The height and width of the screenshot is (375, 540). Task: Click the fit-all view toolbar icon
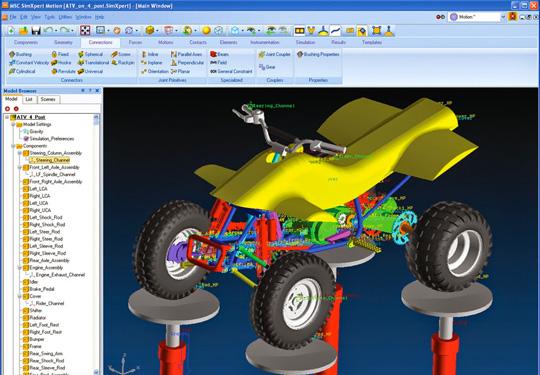point(85,30)
